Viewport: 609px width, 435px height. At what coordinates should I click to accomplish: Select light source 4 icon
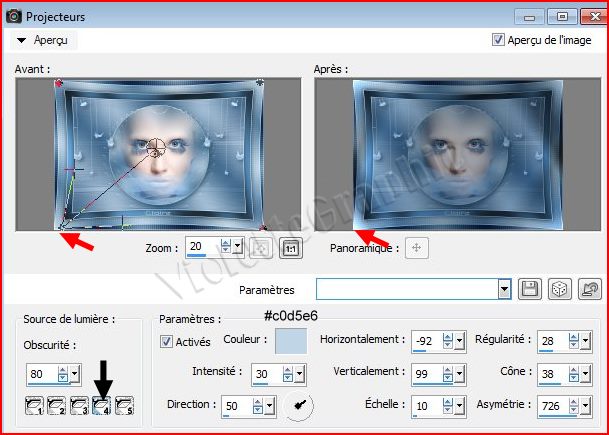click(102, 406)
